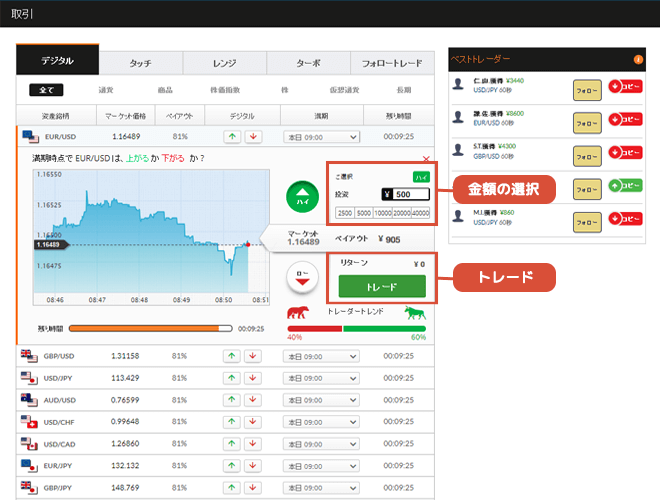This screenshot has width=660, height=500.
Task: Choose the 10000 investment amount preset
Action: point(383,213)
